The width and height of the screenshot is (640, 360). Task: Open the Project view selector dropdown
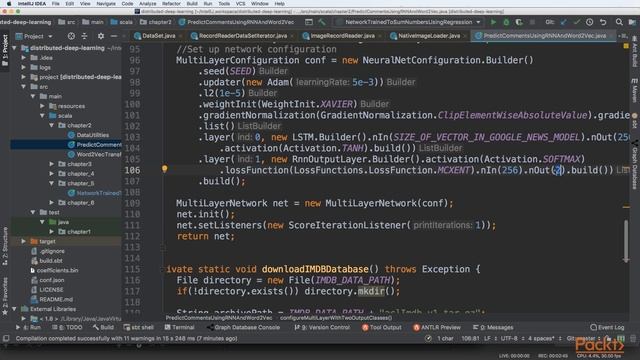(34, 36)
